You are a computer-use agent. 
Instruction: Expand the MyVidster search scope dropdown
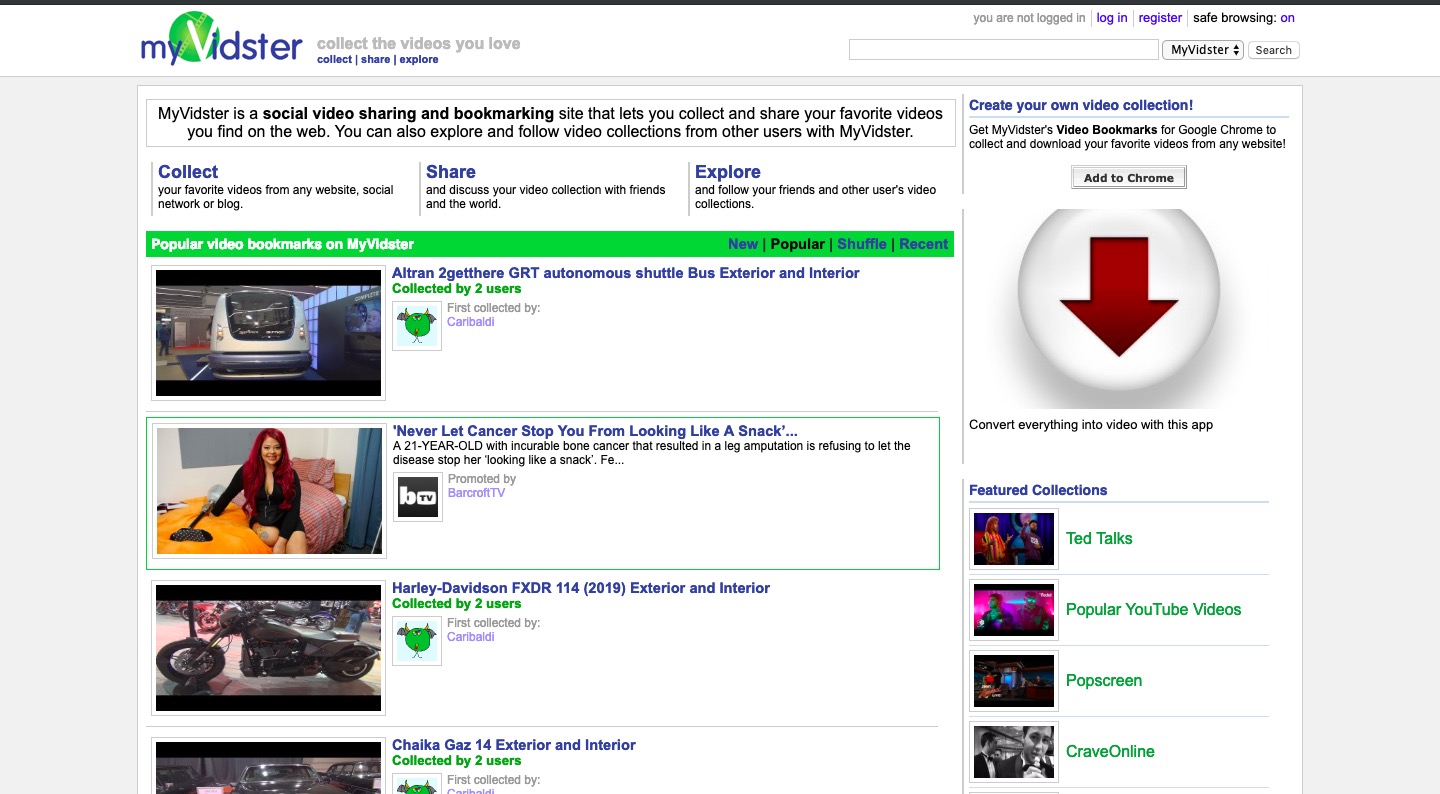pos(1203,50)
